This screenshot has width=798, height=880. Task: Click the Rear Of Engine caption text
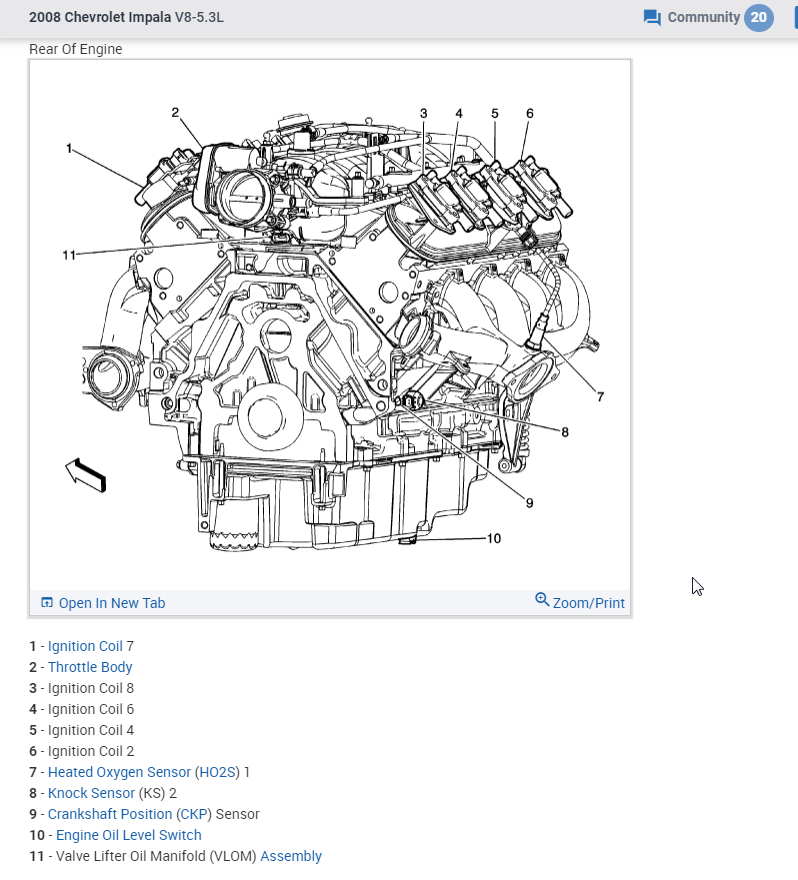pos(75,49)
